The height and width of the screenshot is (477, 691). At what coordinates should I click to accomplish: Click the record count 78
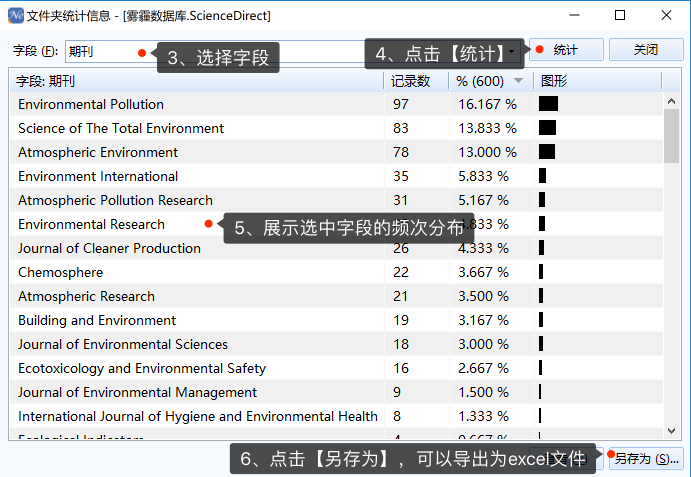click(x=401, y=152)
